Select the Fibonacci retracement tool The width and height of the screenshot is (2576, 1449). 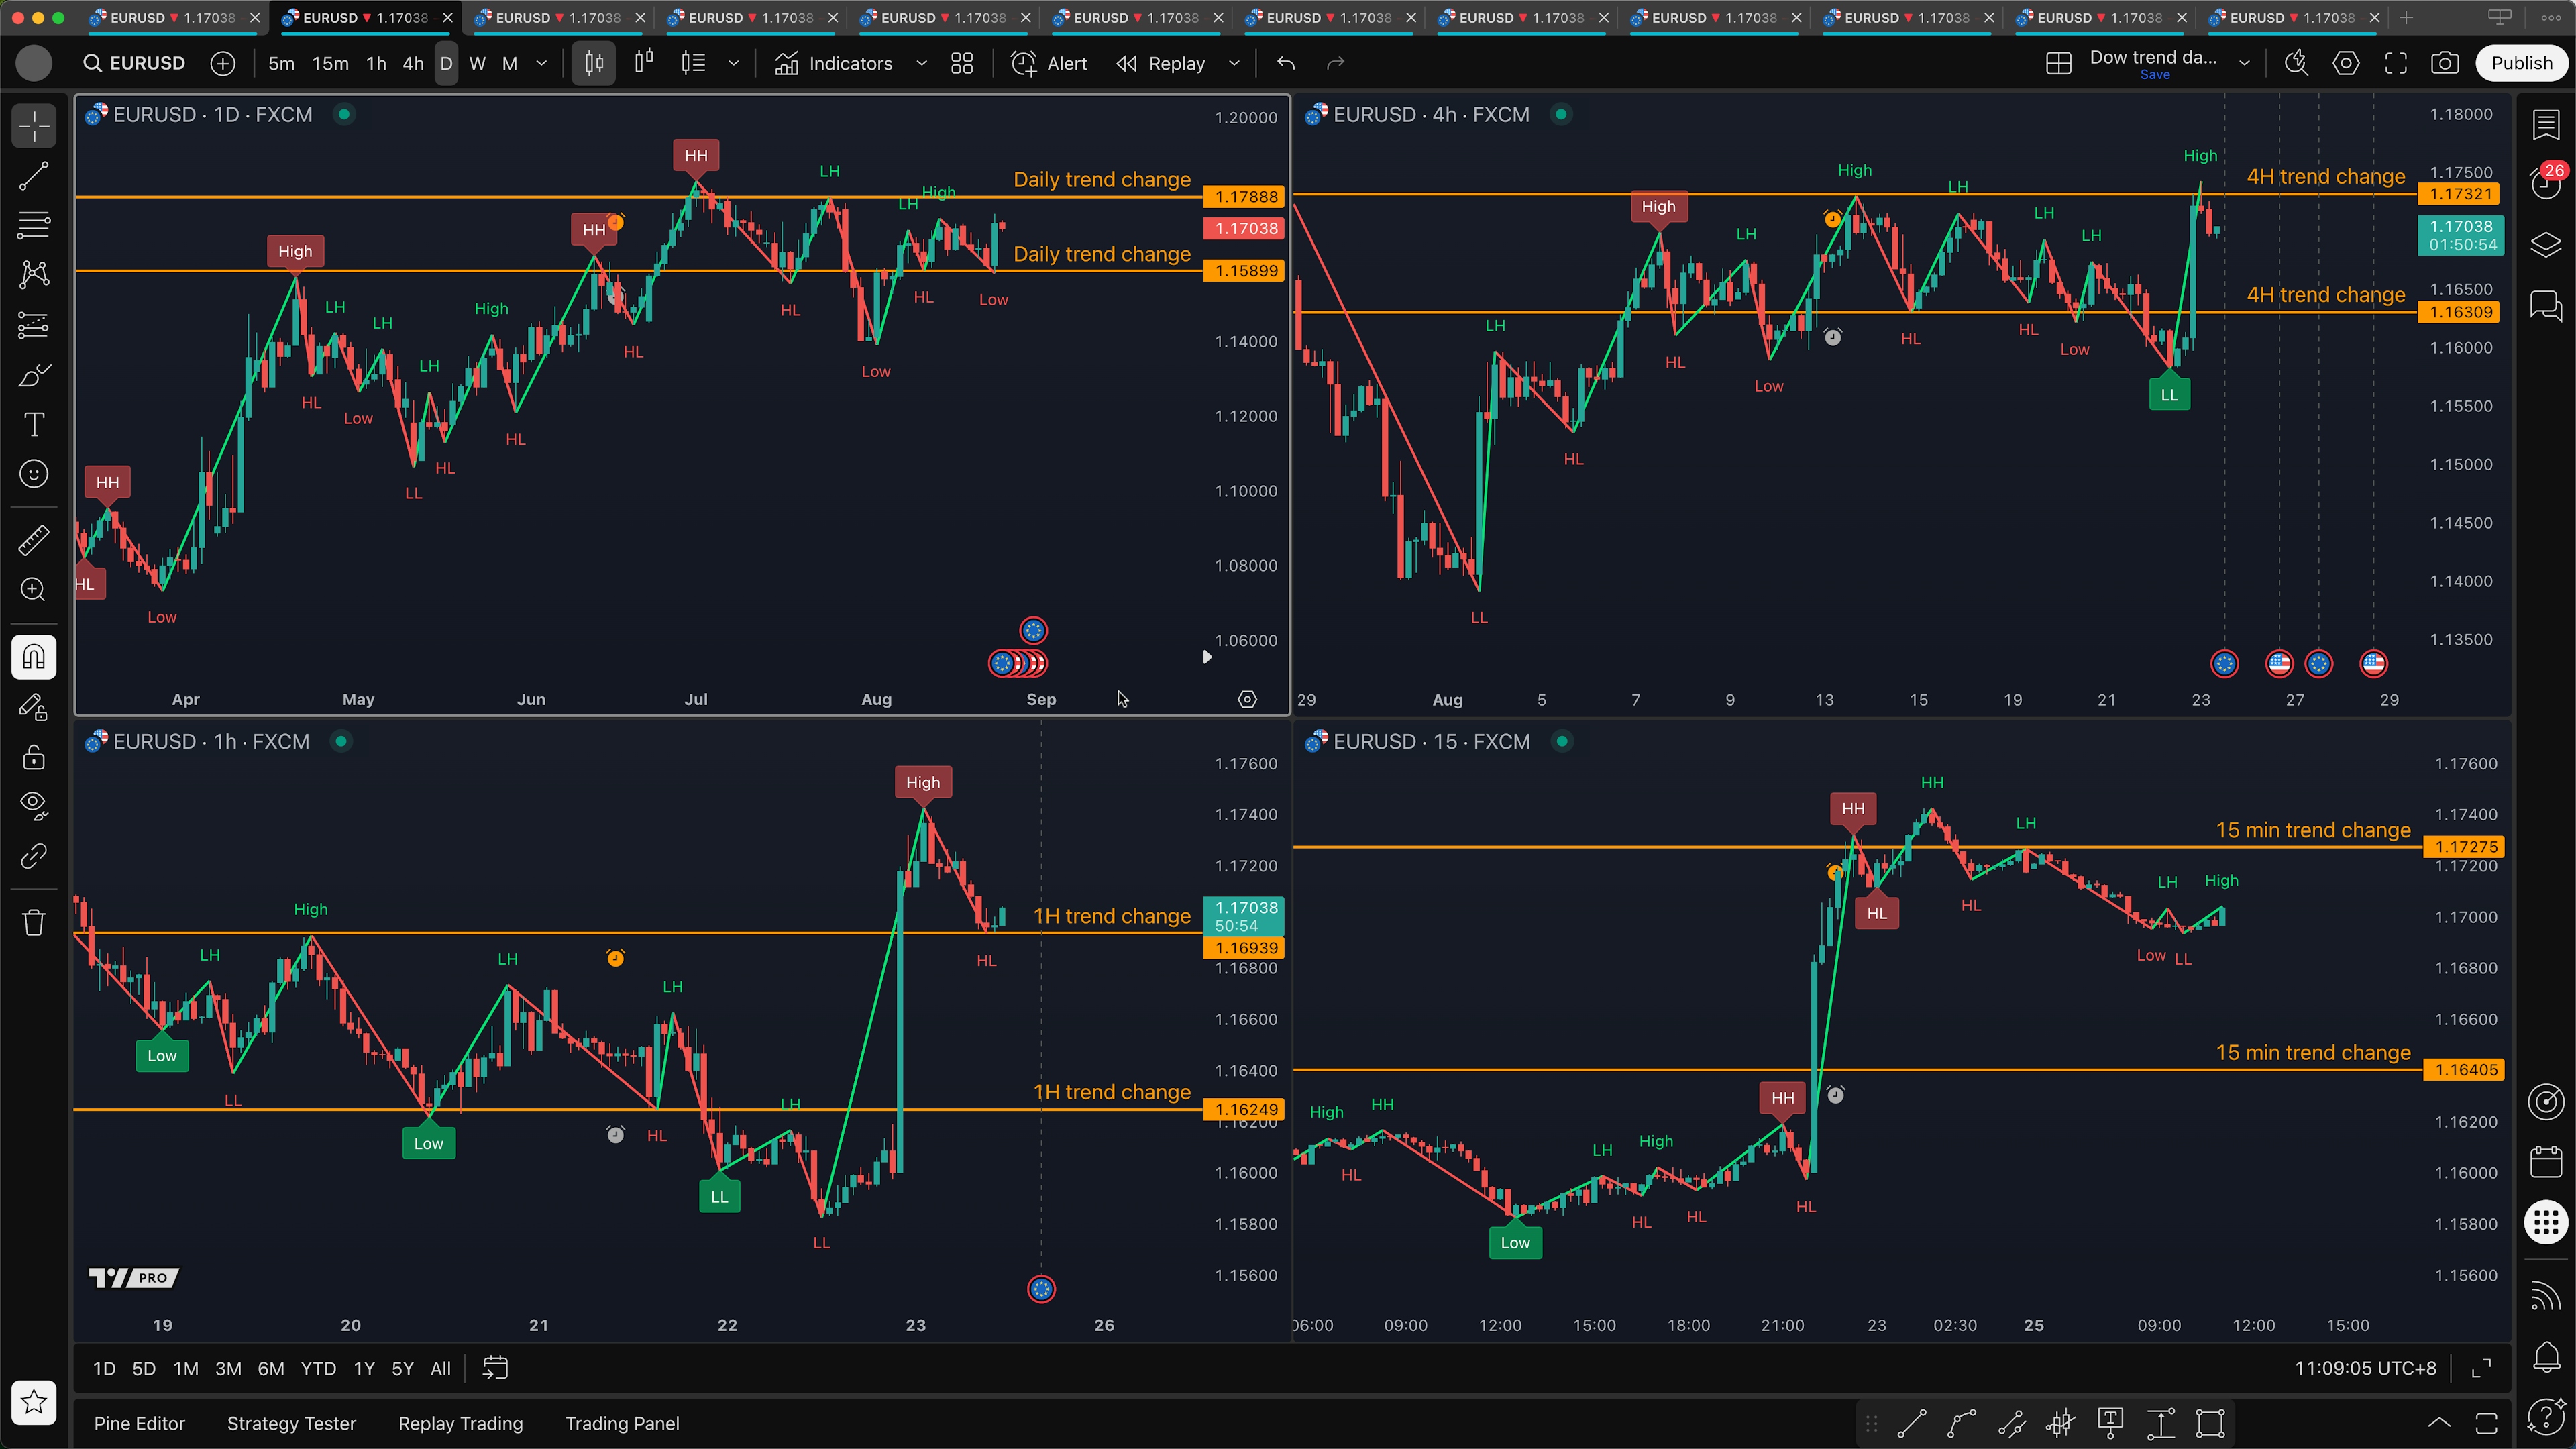pos(34,225)
